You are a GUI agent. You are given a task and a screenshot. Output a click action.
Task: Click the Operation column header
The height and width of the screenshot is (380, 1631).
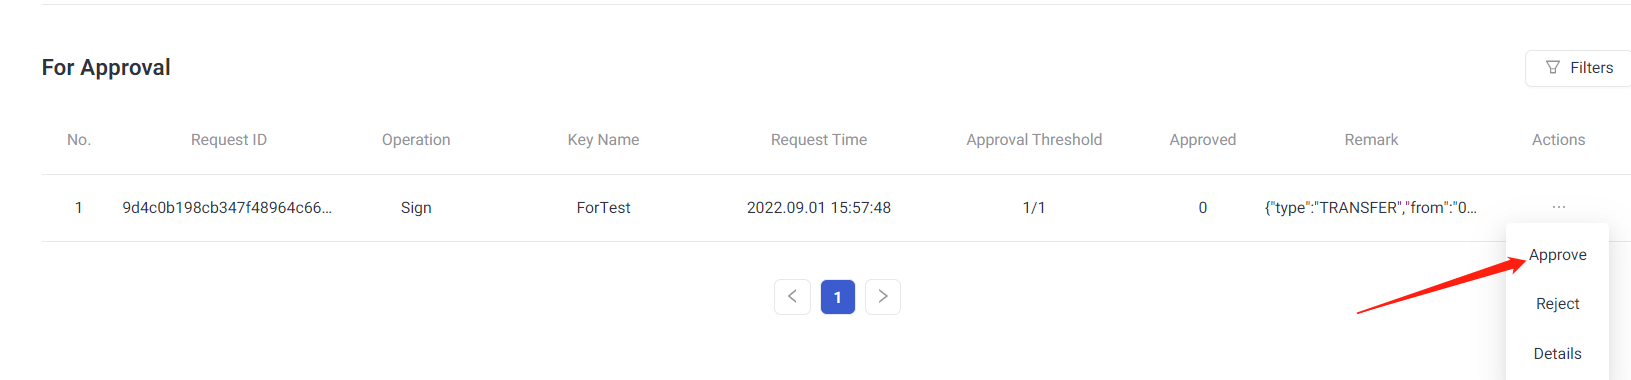(x=416, y=140)
